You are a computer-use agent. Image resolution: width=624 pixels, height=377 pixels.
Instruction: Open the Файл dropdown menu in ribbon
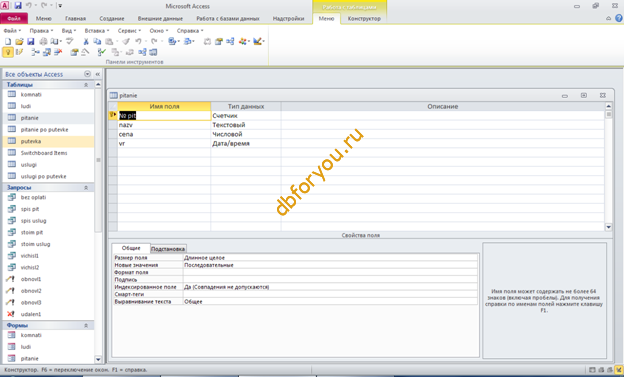point(12,31)
